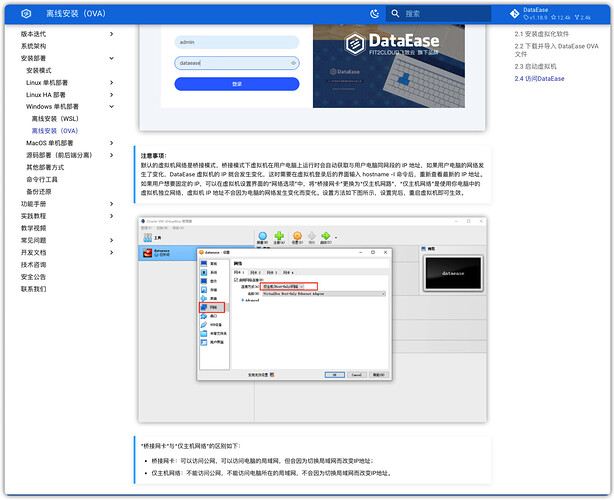Open 安全公告 sidebar page
This screenshot has height=500, width=614.
pyautogui.click(x=33, y=277)
